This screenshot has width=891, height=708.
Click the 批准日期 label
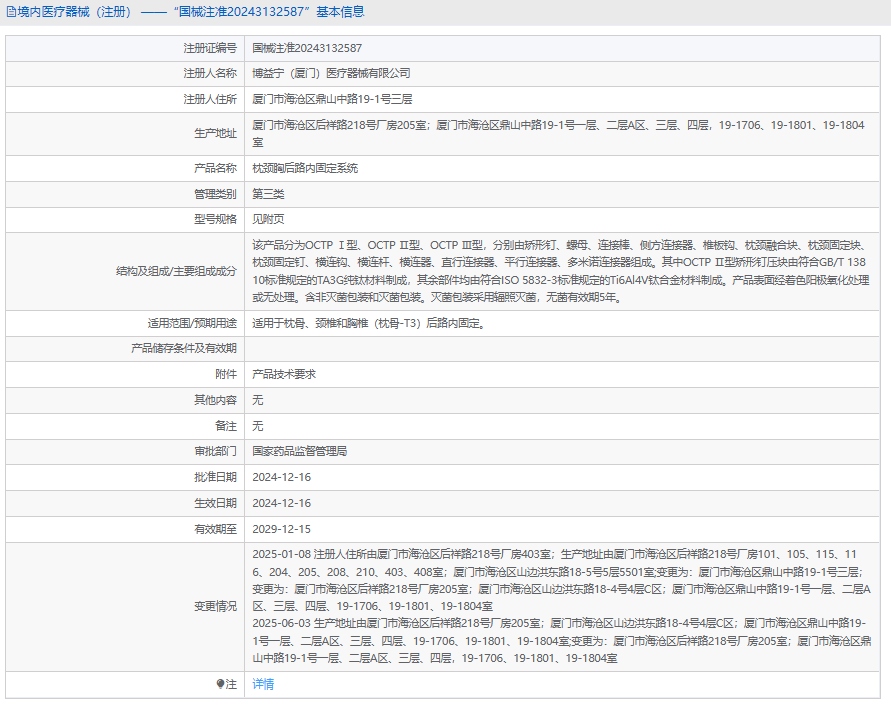click(x=215, y=477)
